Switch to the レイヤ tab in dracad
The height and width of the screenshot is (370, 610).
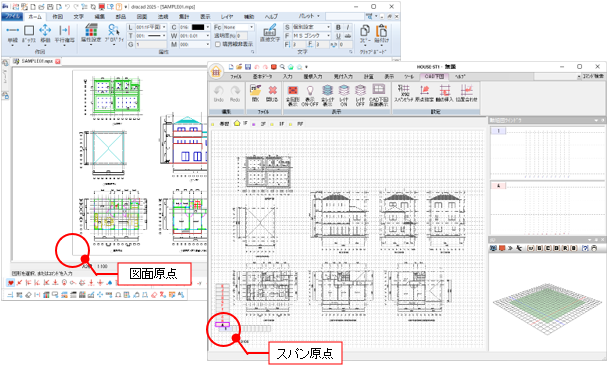pos(227,17)
